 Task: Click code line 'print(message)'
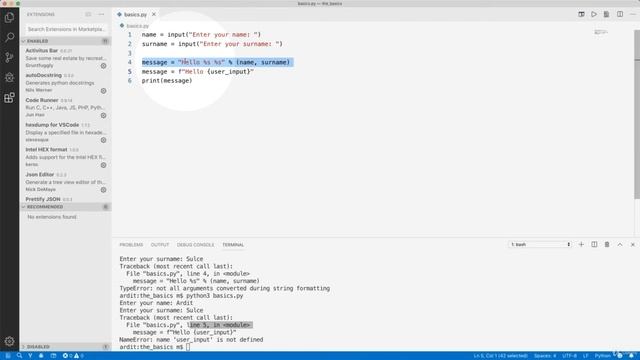click(167, 81)
